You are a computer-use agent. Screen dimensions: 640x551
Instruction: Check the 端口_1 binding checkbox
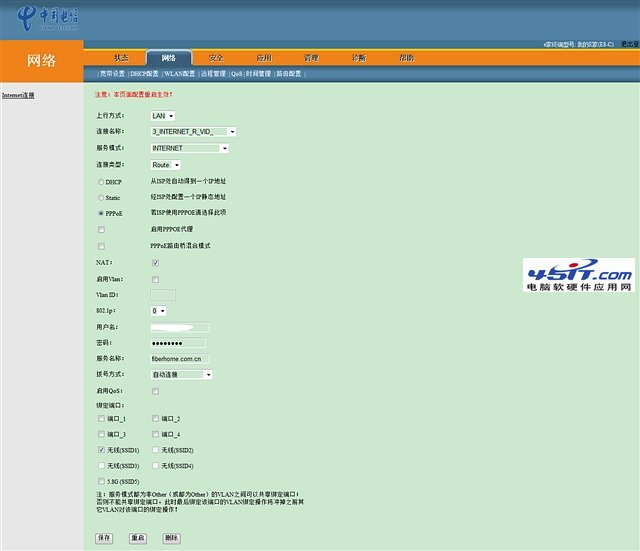tap(101, 418)
